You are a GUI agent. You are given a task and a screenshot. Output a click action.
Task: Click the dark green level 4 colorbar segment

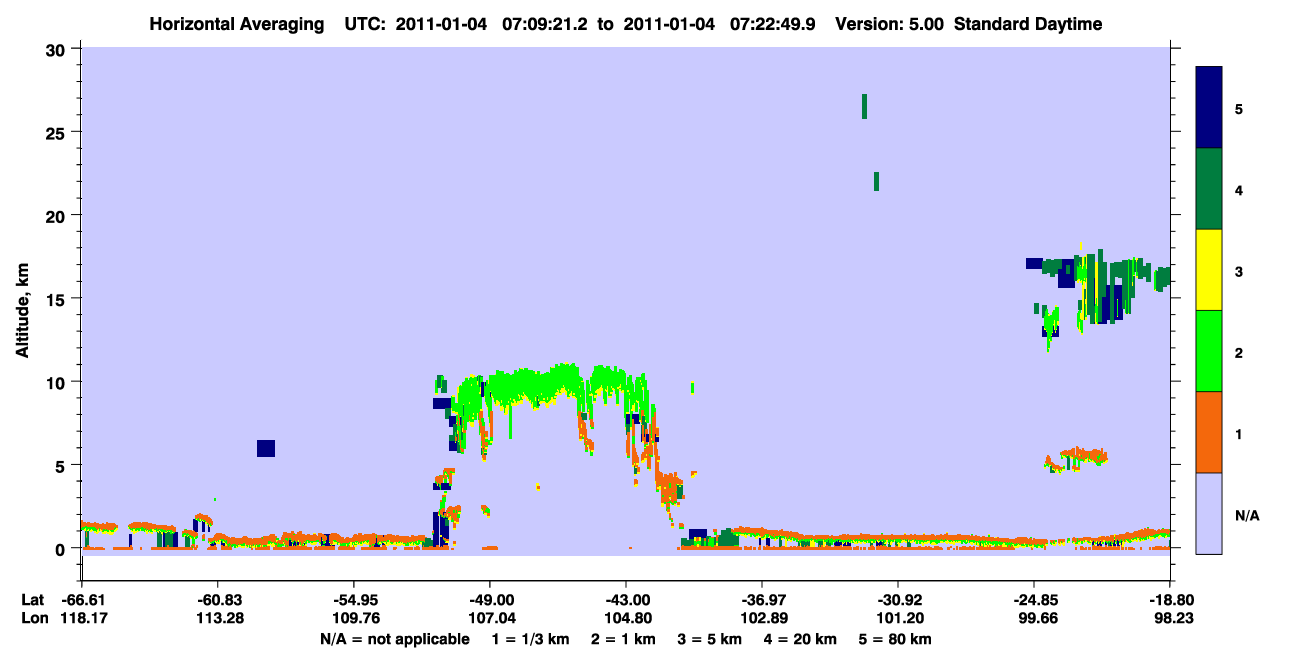point(1209,189)
